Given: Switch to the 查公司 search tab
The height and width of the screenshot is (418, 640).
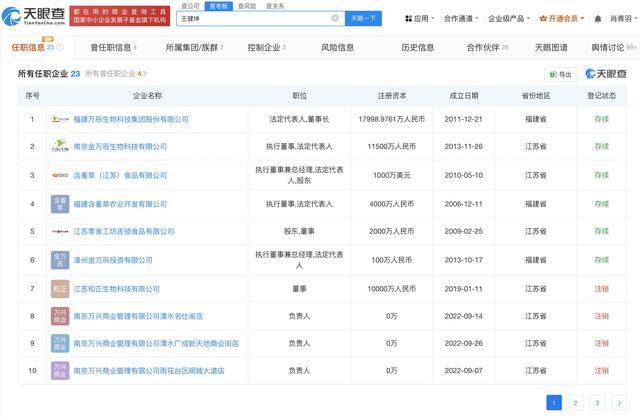Looking at the screenshot, I should coord(190,6).
